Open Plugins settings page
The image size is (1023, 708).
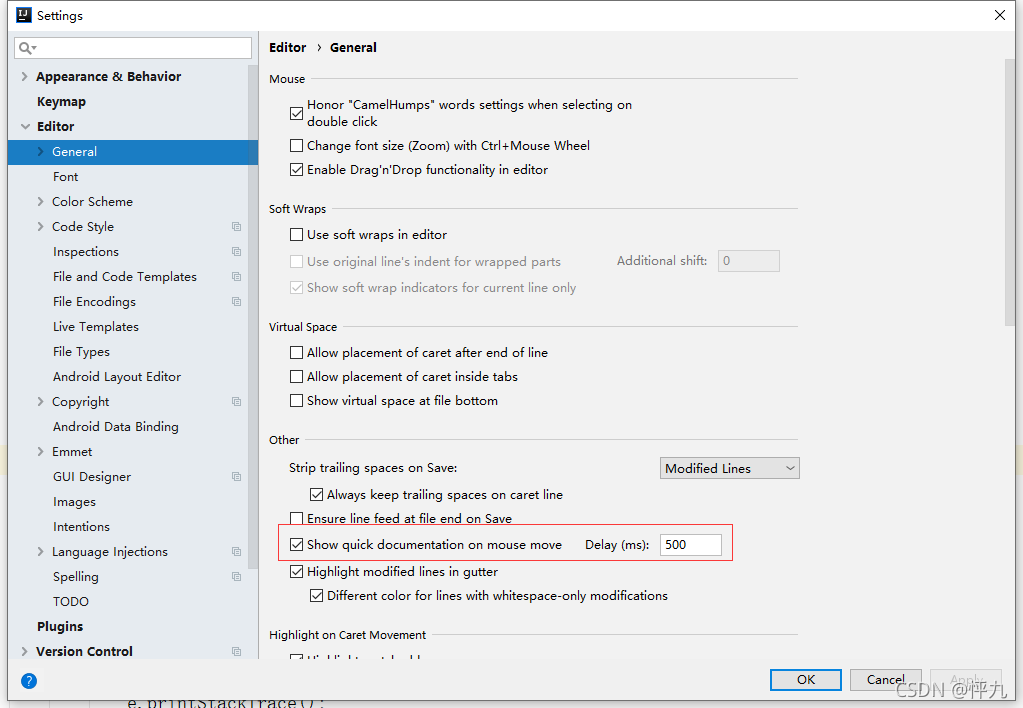coord(60,627)
